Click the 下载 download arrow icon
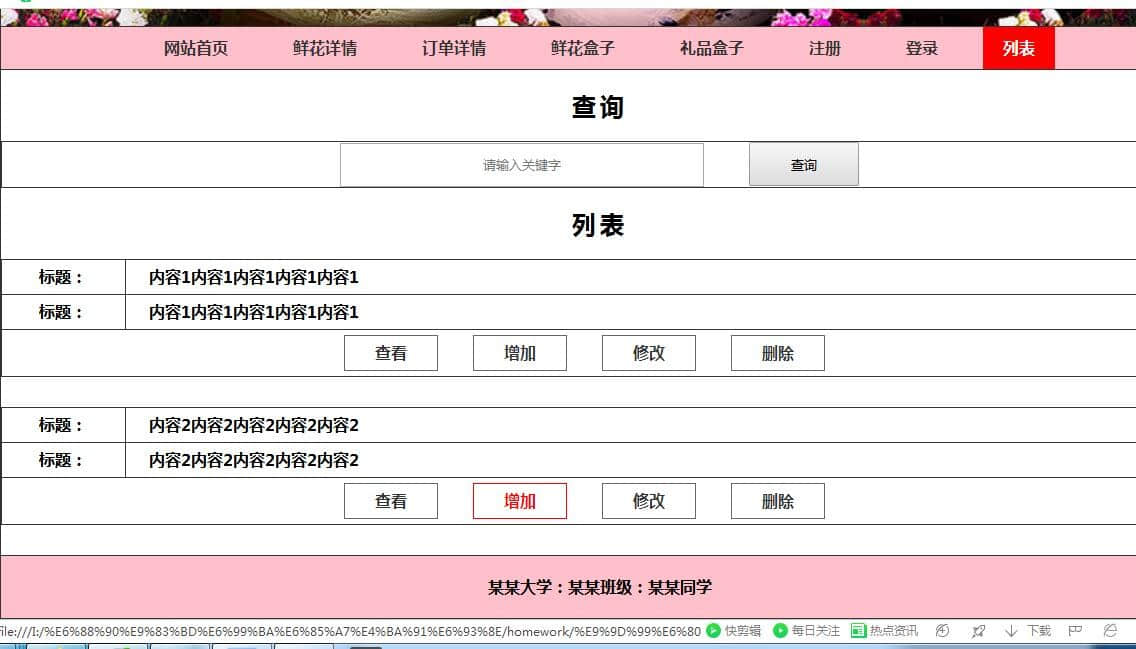Image resolution: width=1136 pixels, height=649 pixels. [1011, 631]
